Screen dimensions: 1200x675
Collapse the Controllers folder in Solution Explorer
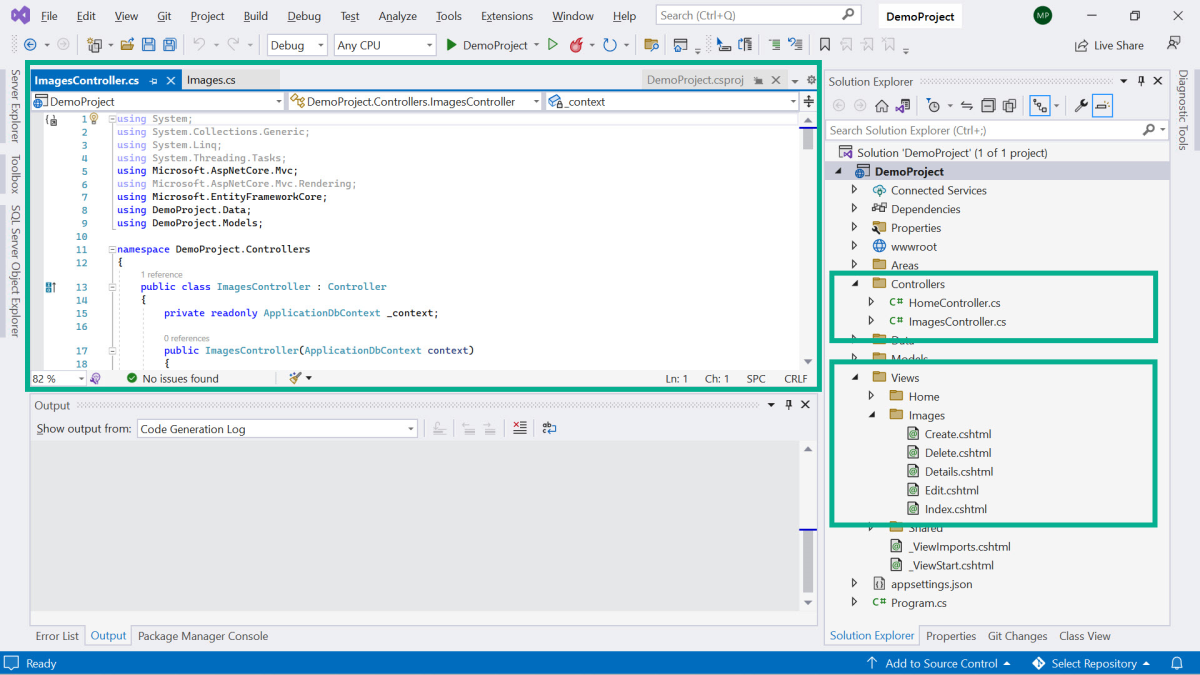[x=854, y=284]
